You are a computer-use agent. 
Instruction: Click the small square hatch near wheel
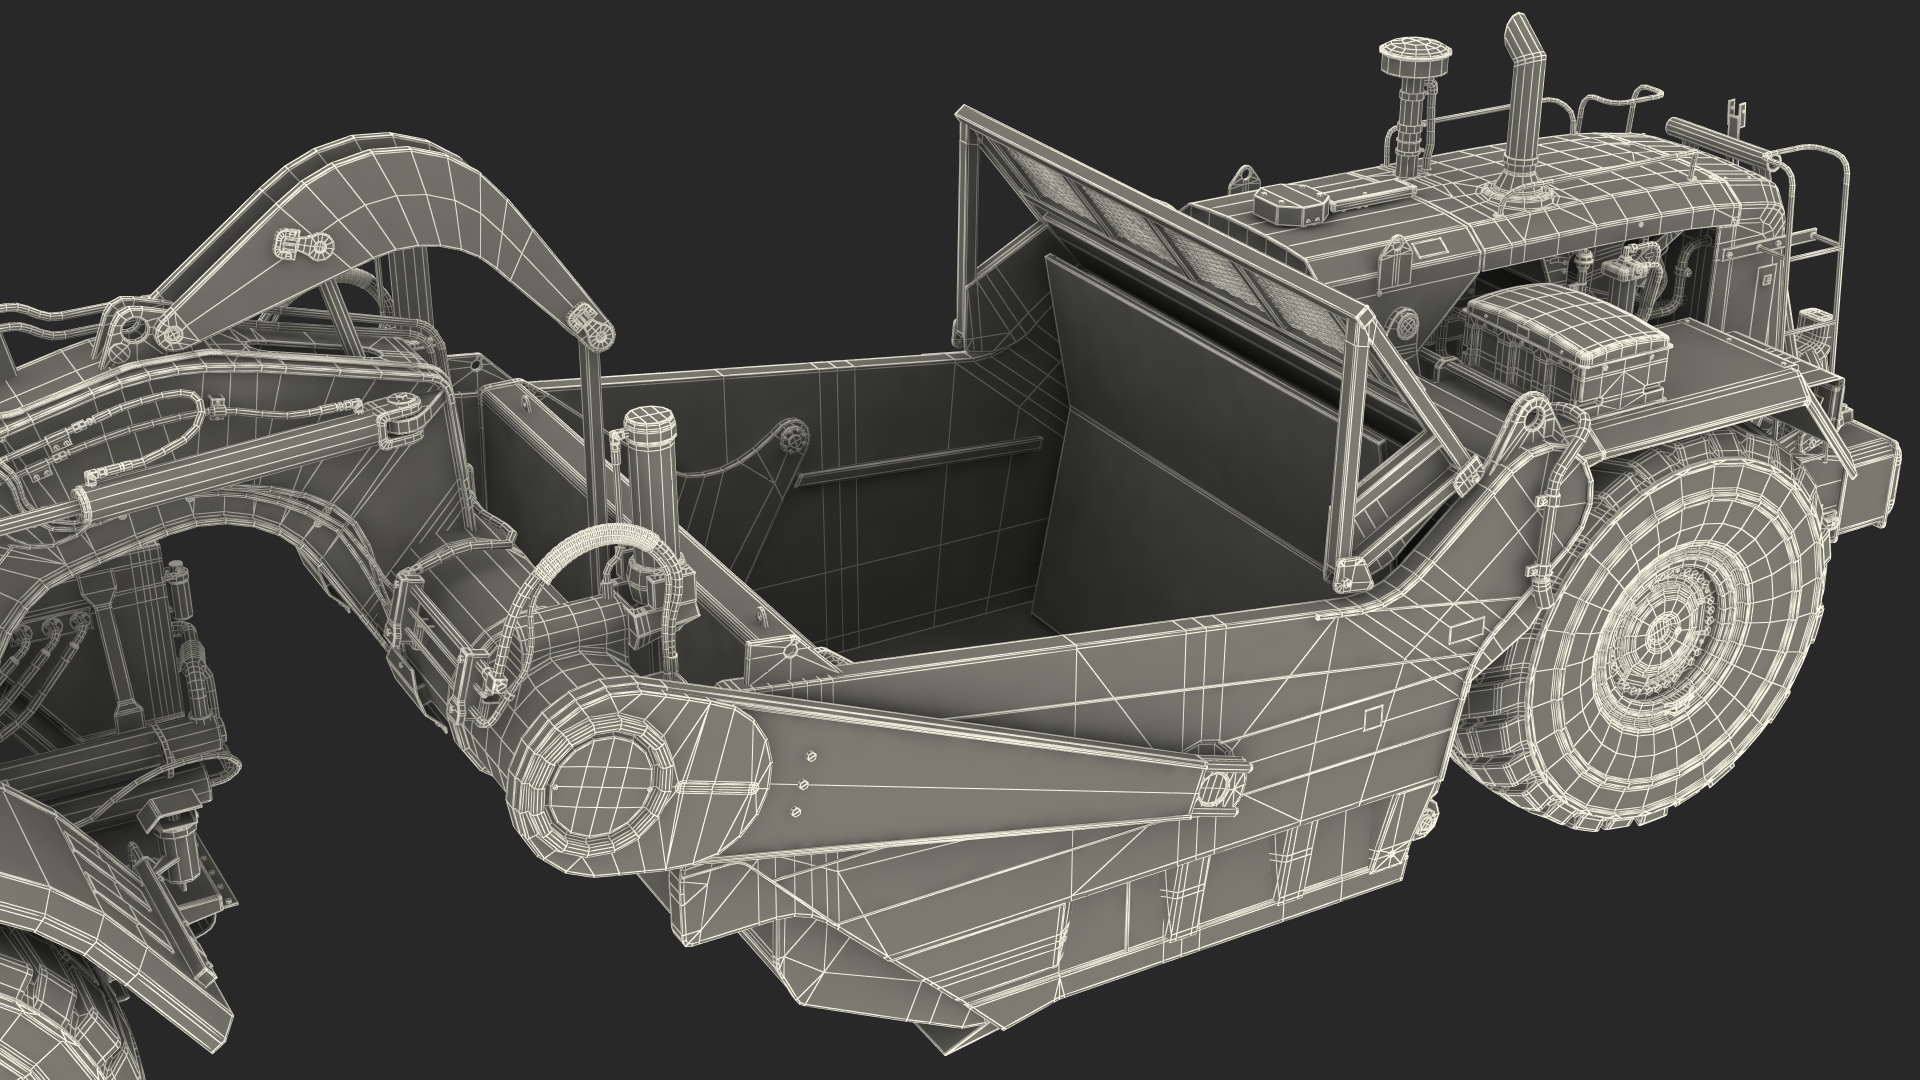(1372, 717)
